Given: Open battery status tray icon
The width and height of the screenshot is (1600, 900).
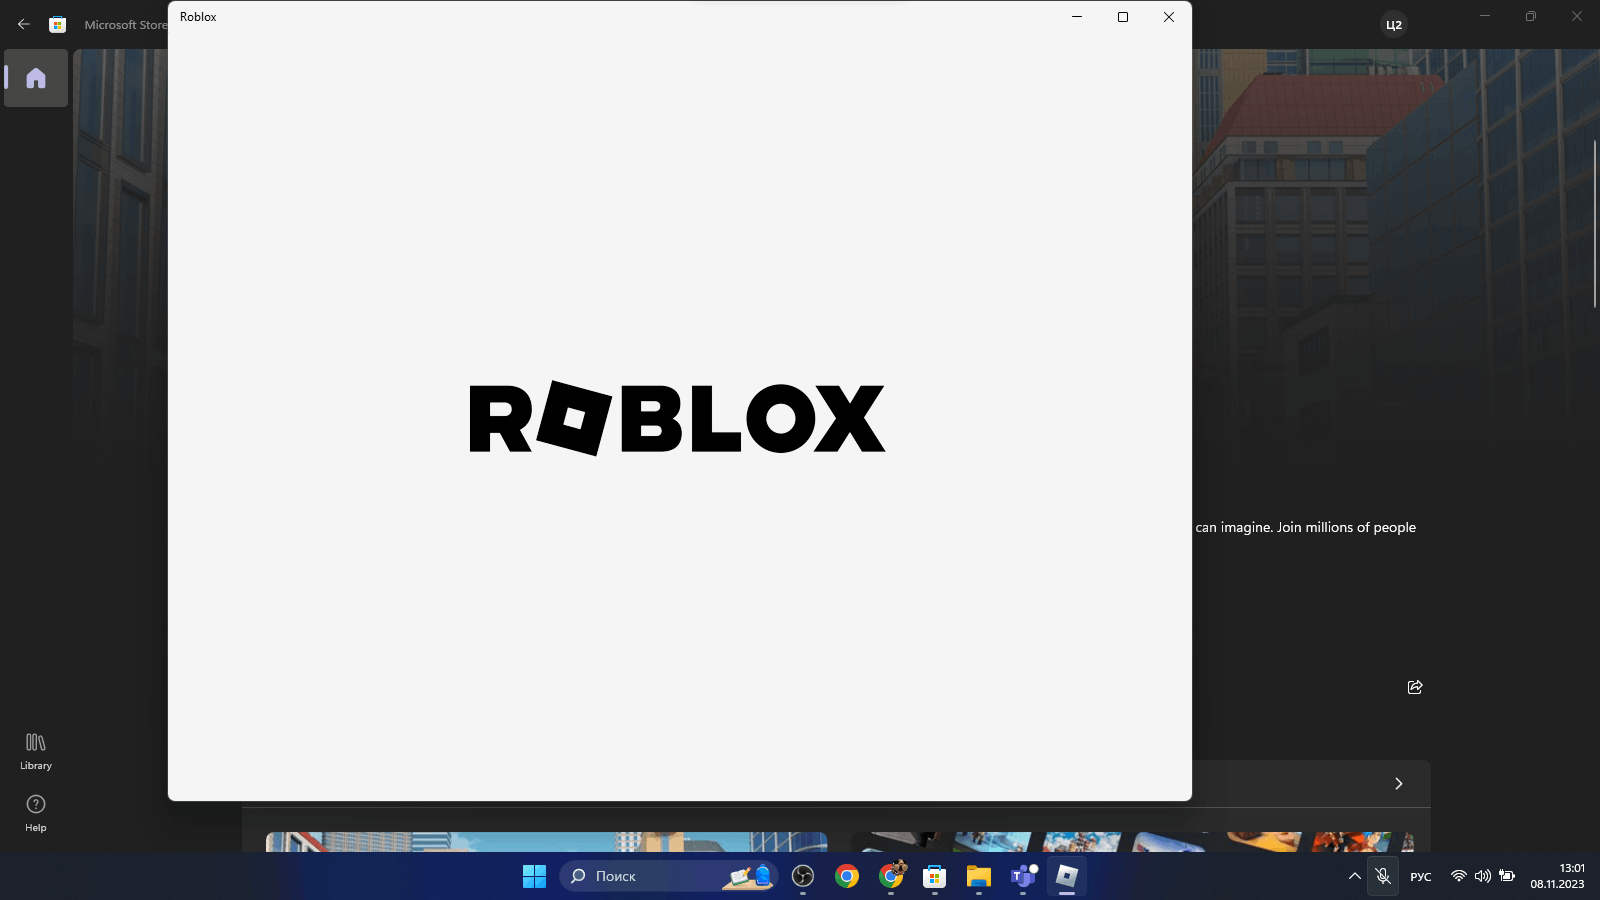Looking at the screenshot, I should coord(1507,877).
